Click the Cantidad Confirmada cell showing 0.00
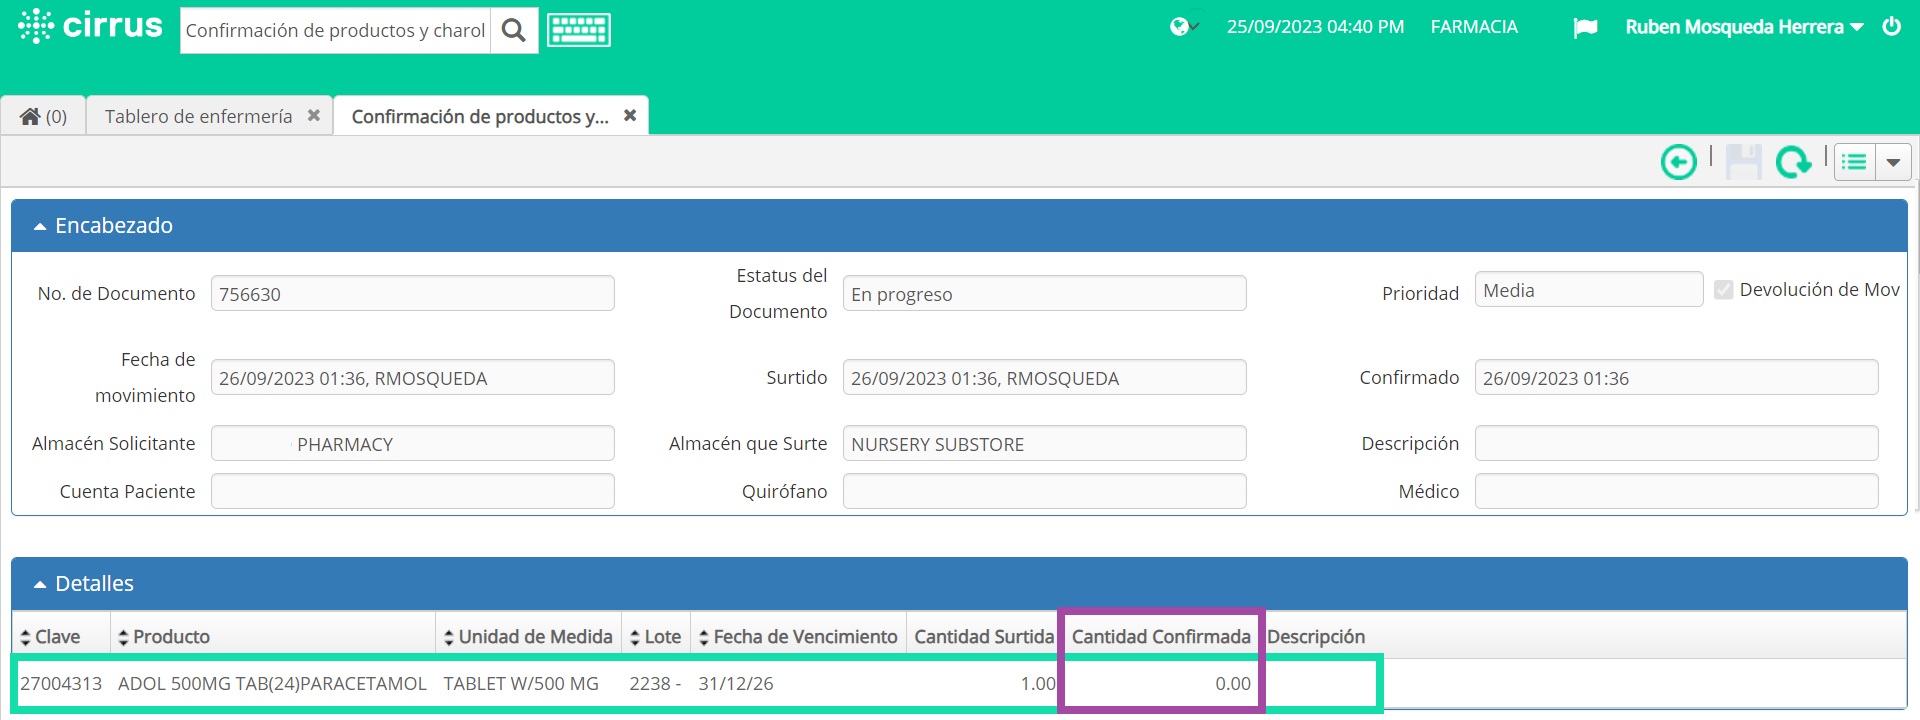1920x720 pixels. 1161,684
